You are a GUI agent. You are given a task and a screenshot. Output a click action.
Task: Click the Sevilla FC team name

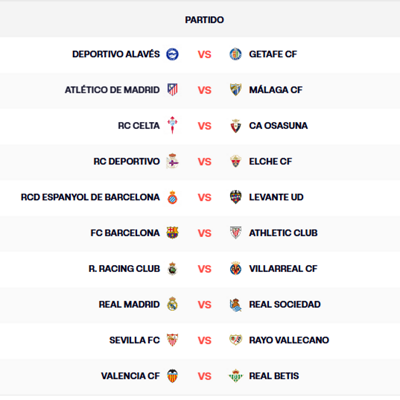coord(135,340)
